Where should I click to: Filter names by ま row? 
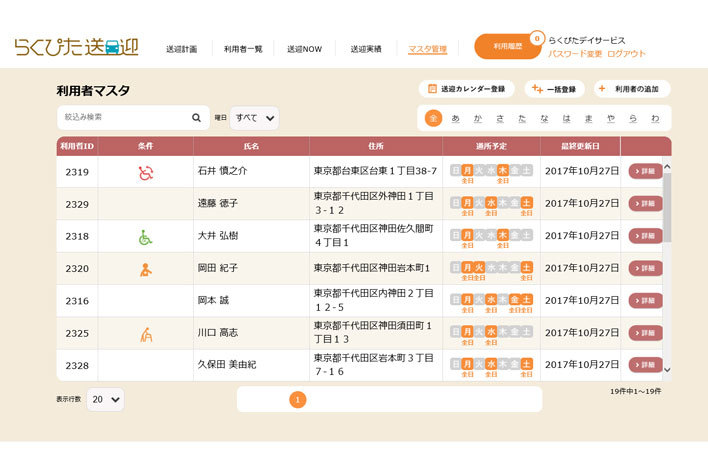pos(588,118)
